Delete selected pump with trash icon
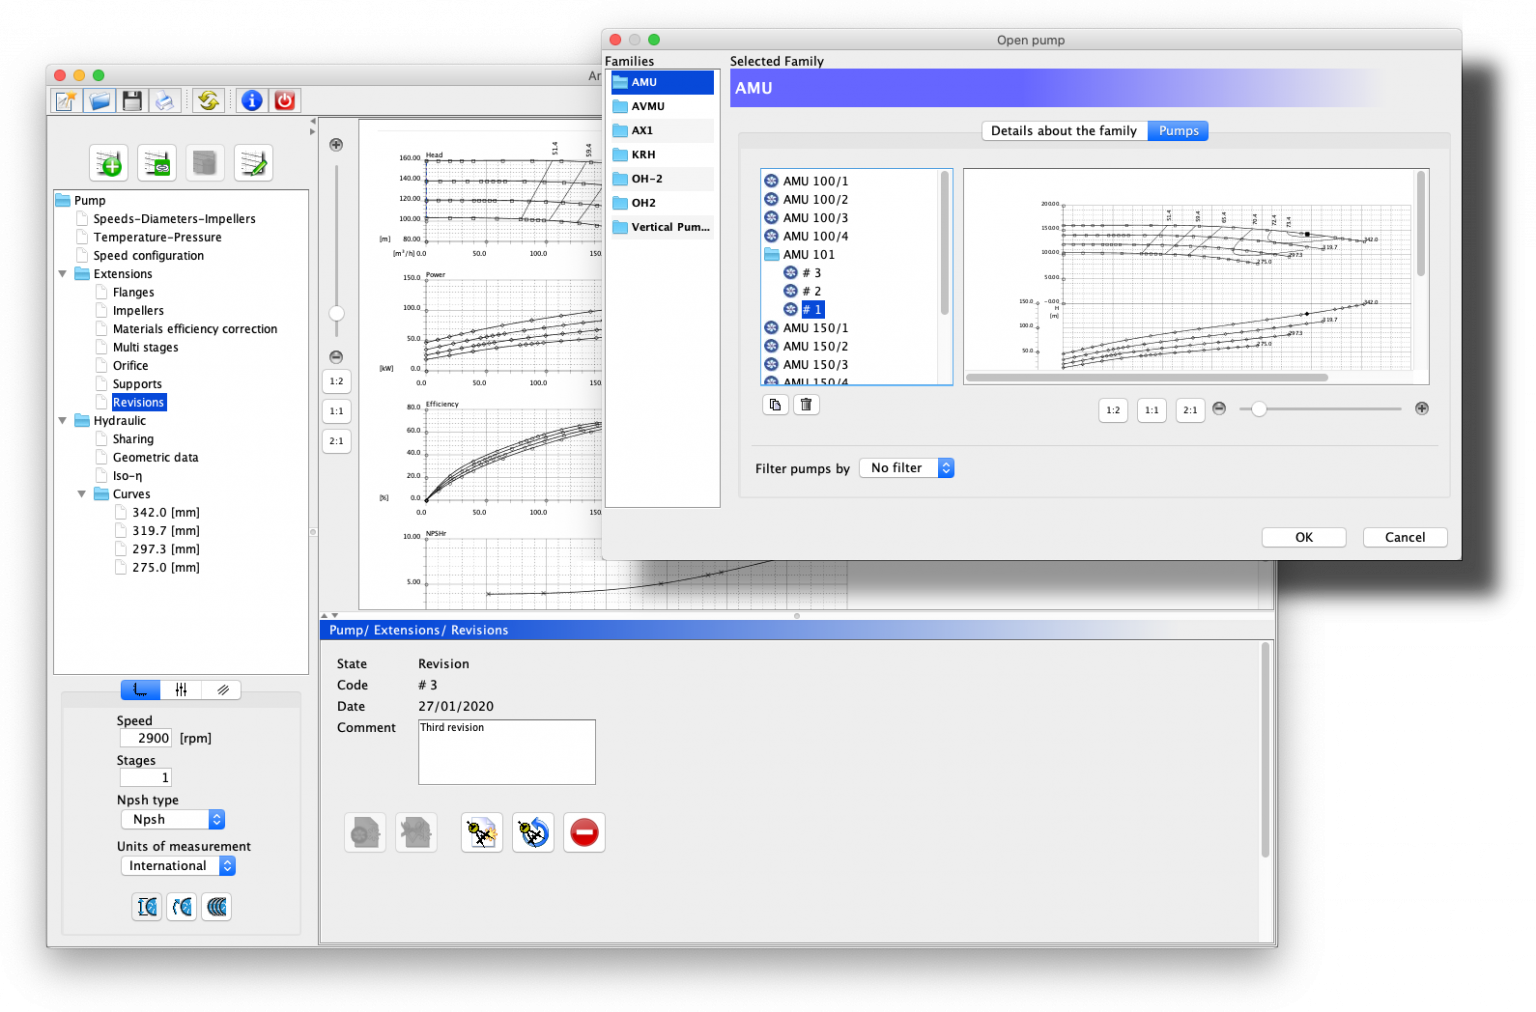This screenshot has height=1012, width=1536. tap(806, 404)
